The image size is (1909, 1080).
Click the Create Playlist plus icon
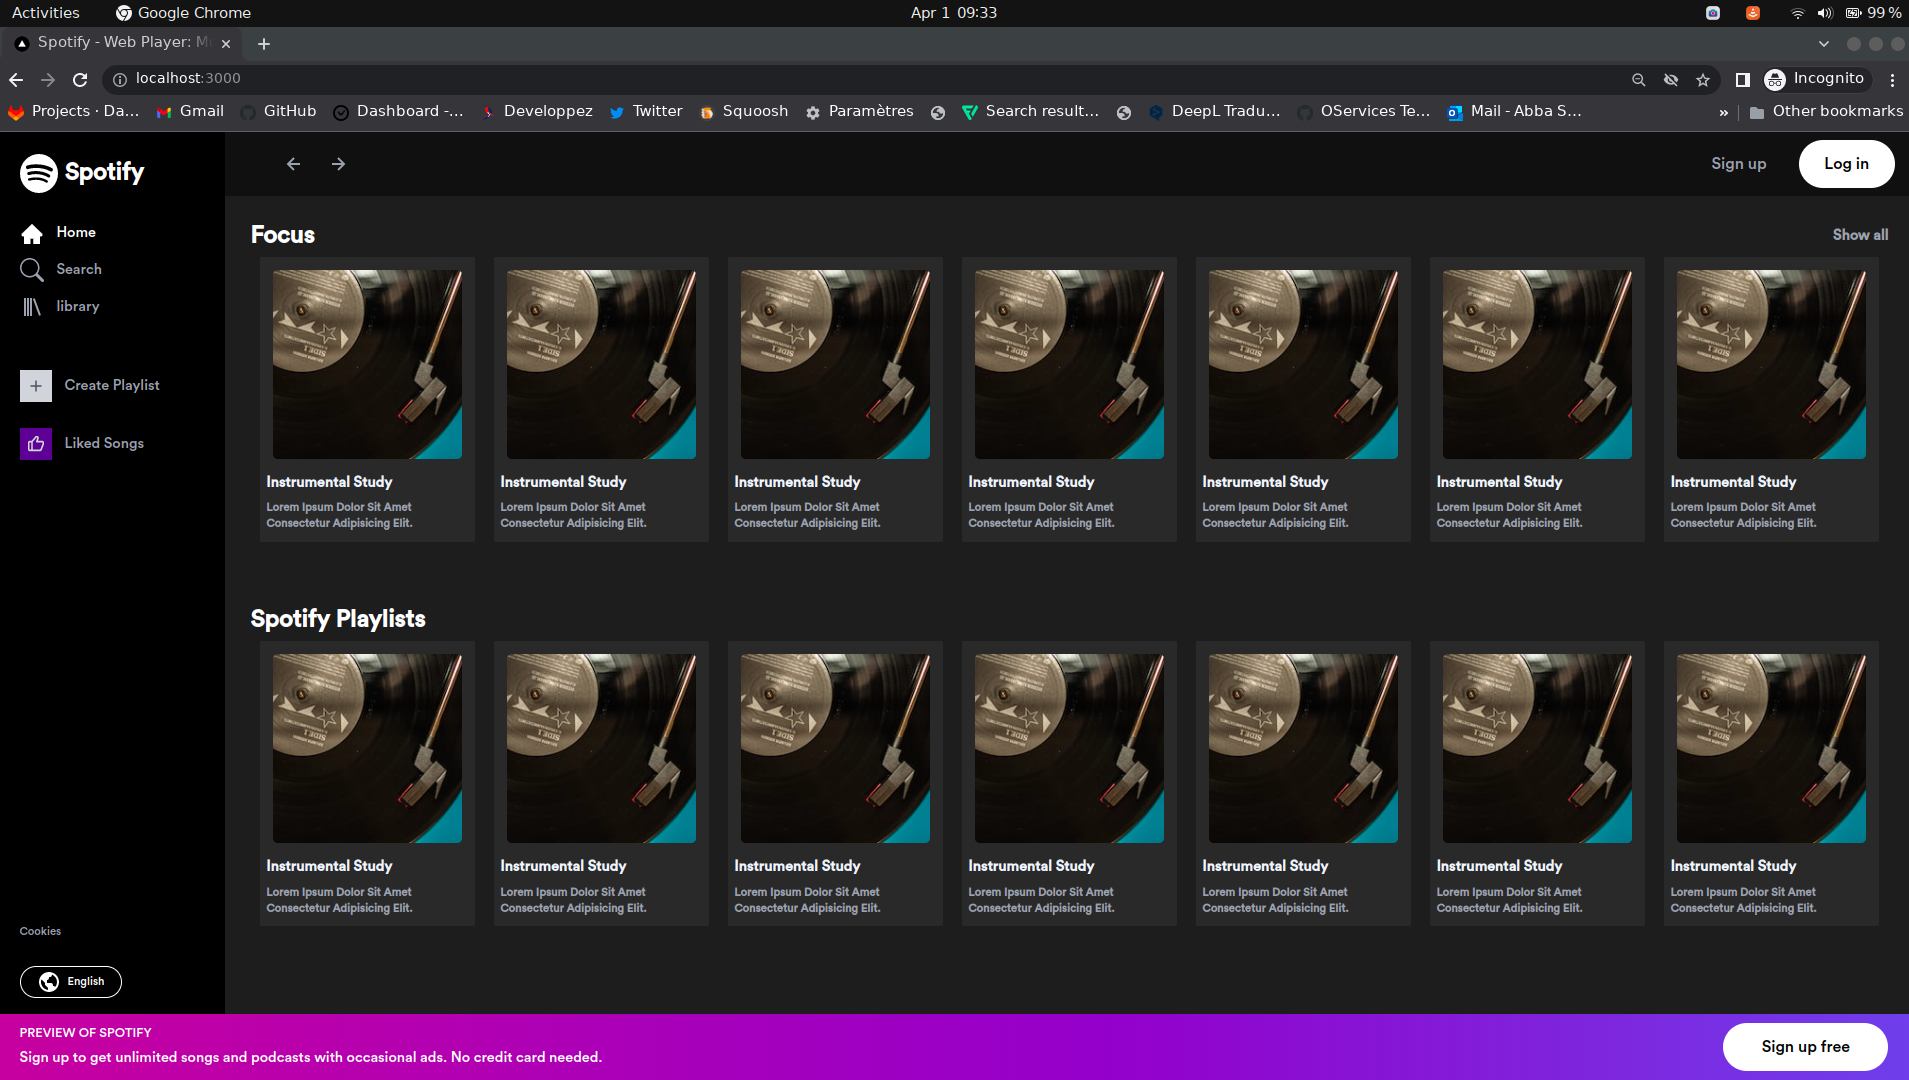point(35,385)
